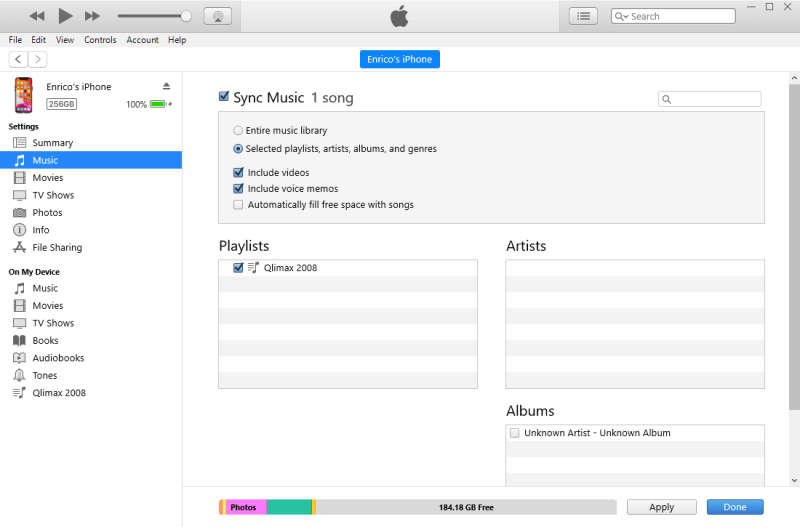This screenshot has height=527, width=800.
Task: Toggle the Sync Music checkbox
Action: [223, 96]
